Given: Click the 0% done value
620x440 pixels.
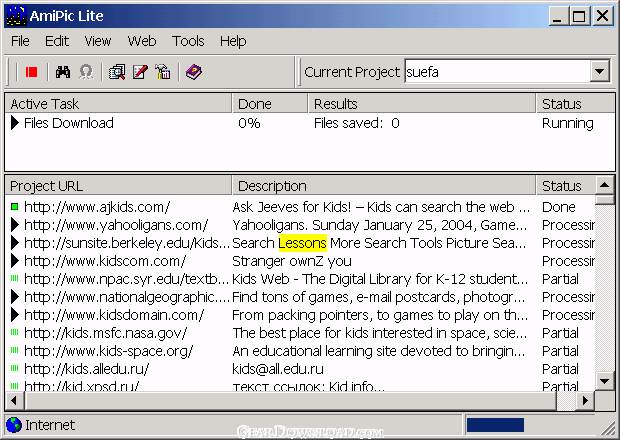Looking at the screenshot, I should (249, 123).
